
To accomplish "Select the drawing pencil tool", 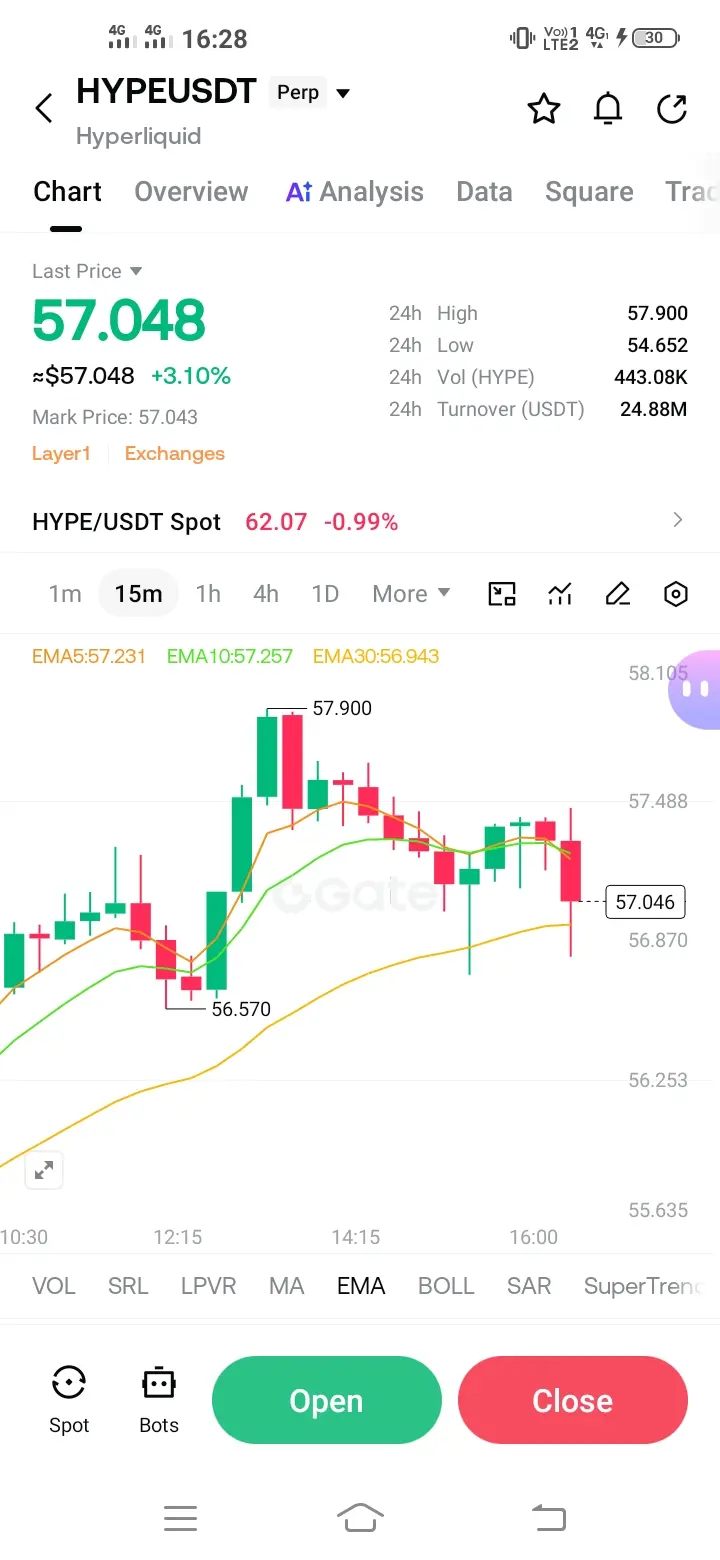I will coord(618,594).
